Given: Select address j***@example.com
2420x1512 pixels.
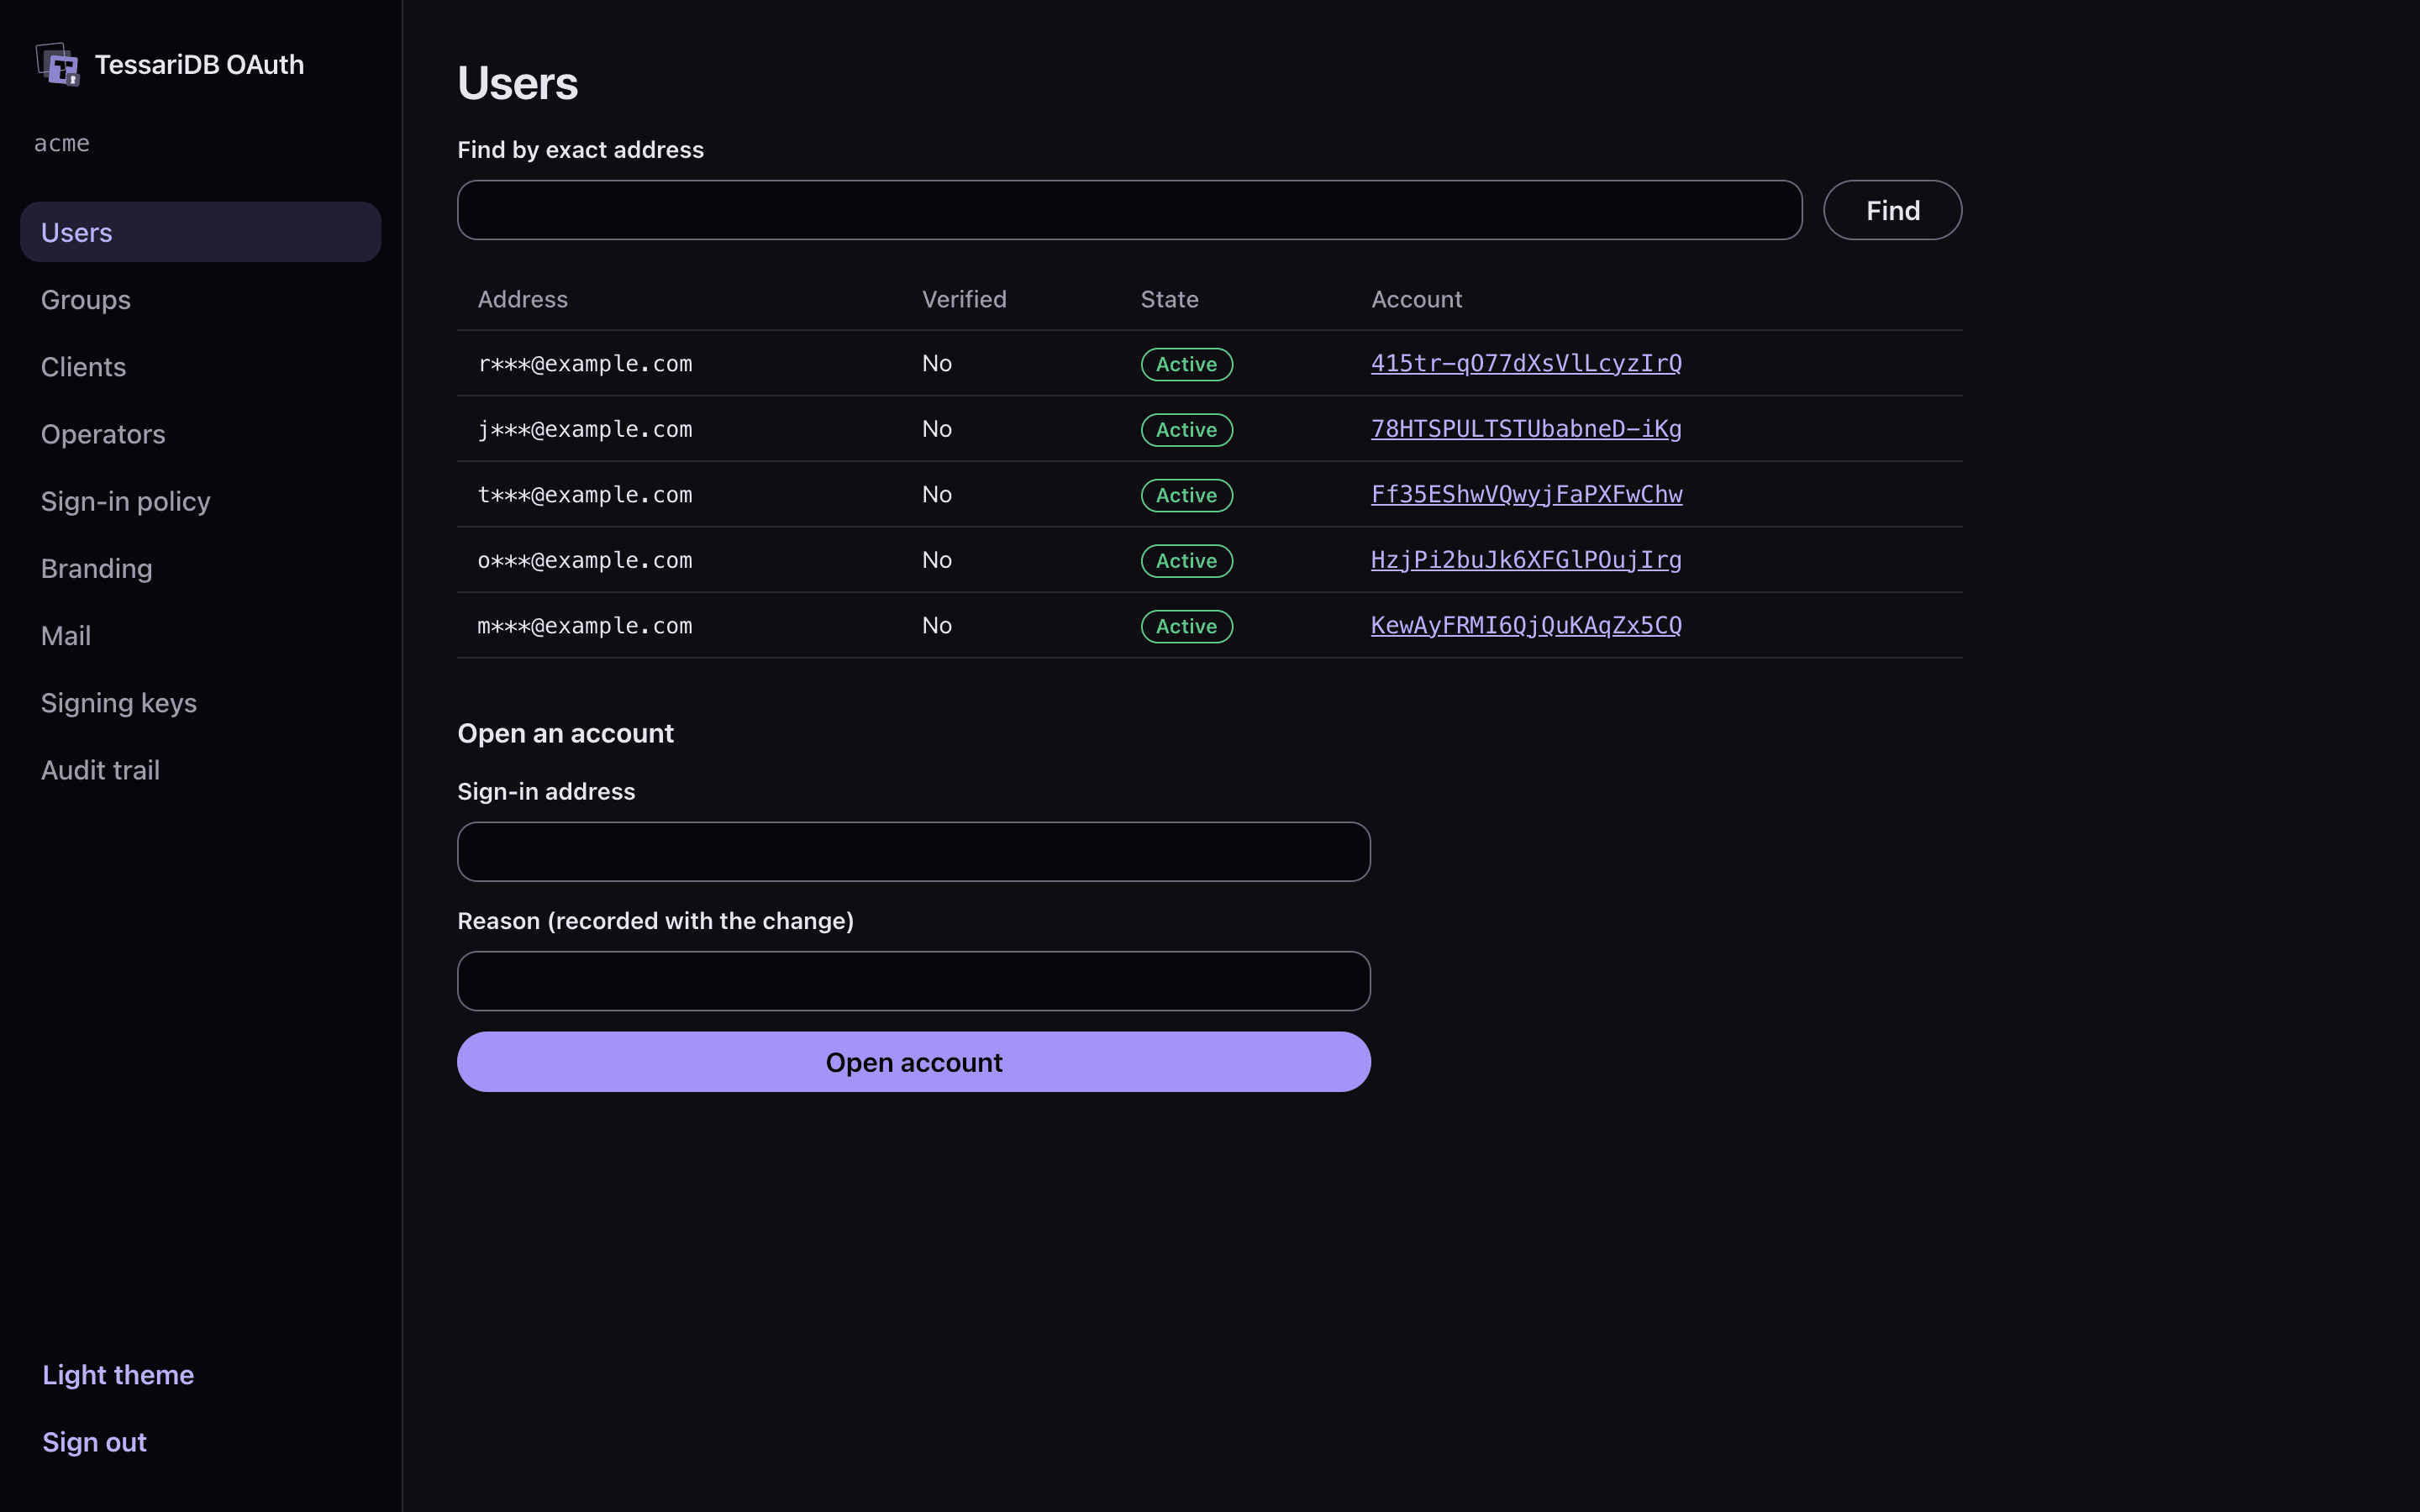Looking at the screenshot, I should [x=584, y=429].
